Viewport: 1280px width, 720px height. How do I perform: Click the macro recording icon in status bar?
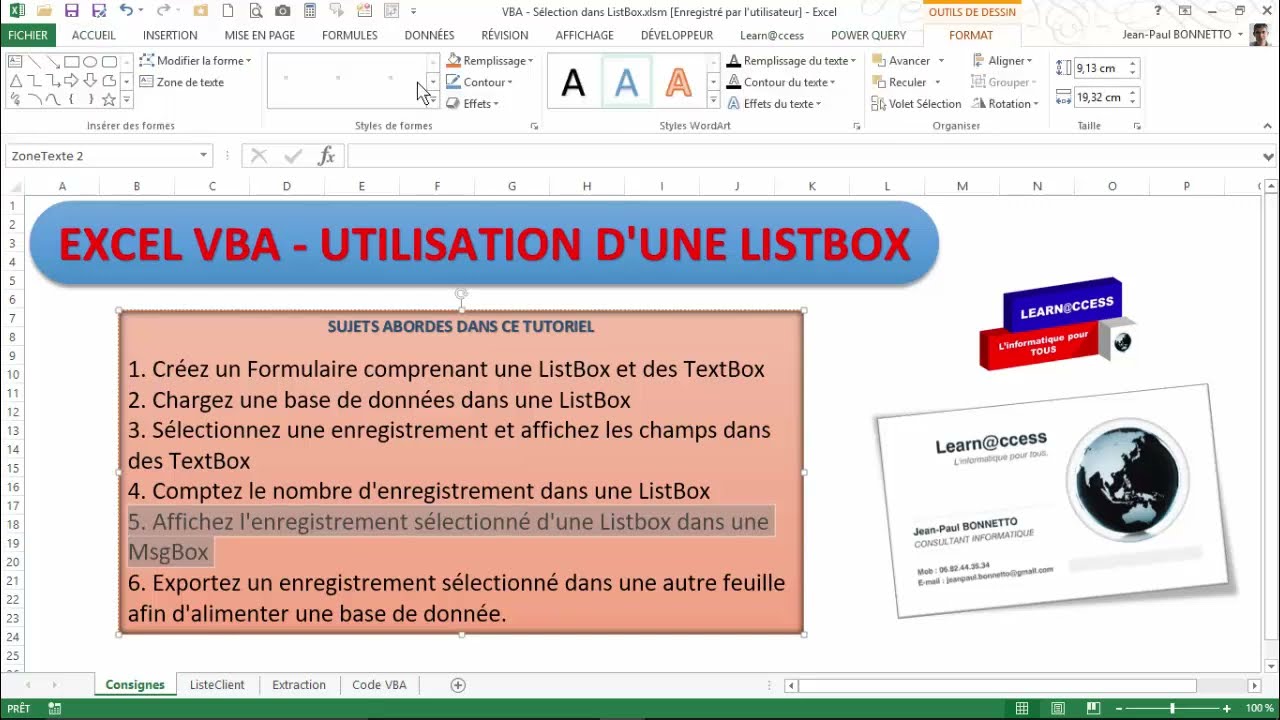[x=53, y=709]
